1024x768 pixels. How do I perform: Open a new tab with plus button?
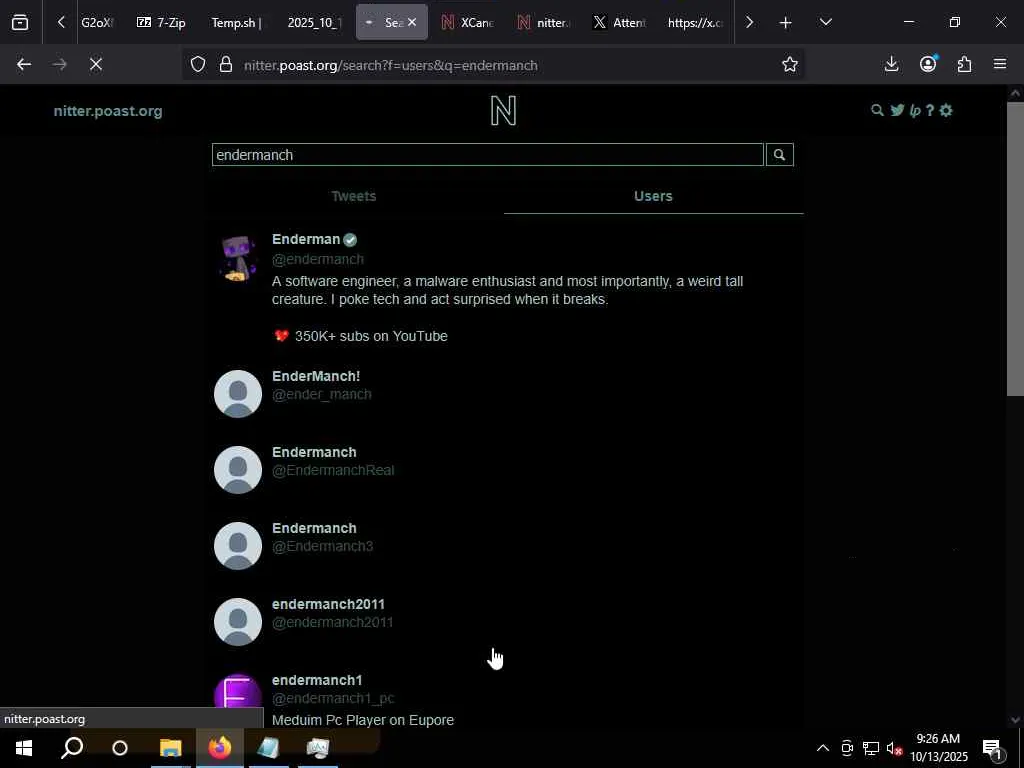(x=786, y=22)
